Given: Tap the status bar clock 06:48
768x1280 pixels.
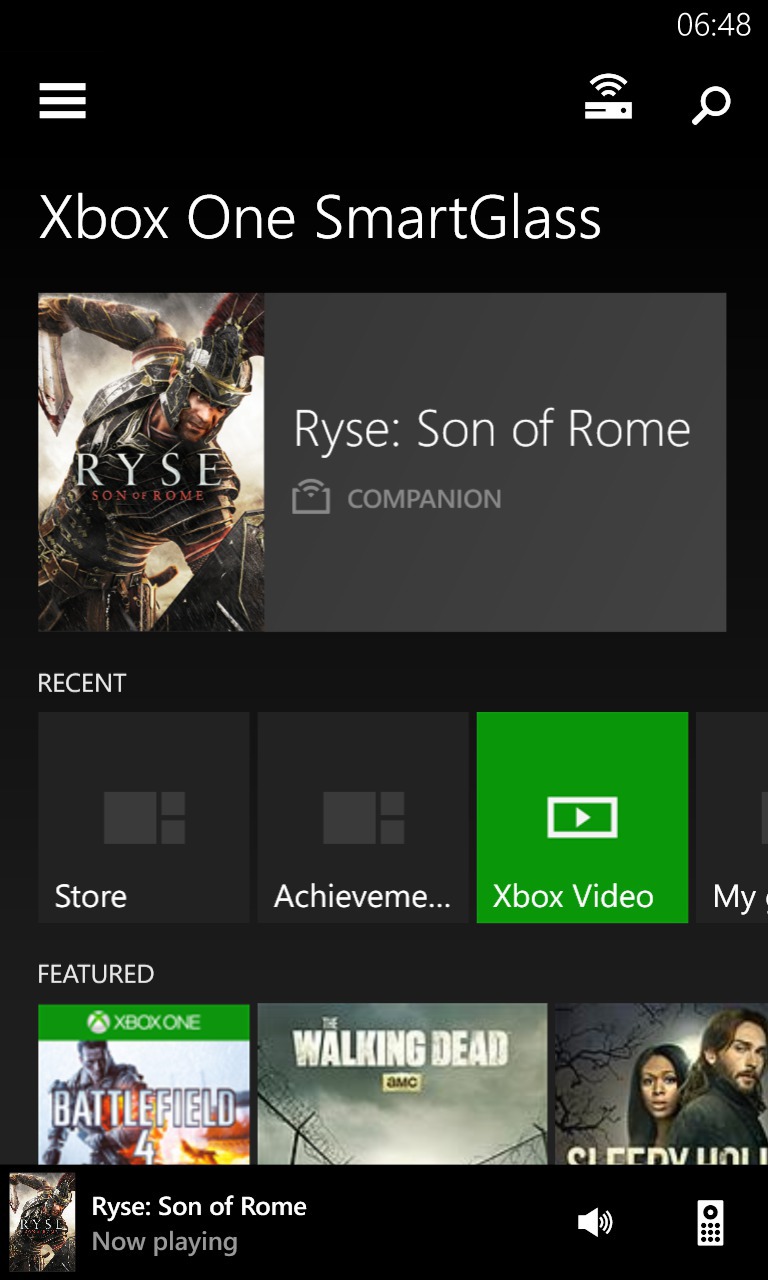Looking at the screenshot, I should point(714,25).
